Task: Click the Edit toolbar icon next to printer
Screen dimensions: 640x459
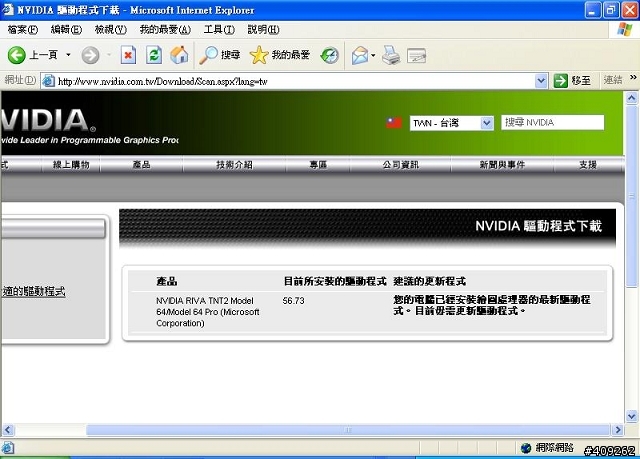Action: coord(416,55)
